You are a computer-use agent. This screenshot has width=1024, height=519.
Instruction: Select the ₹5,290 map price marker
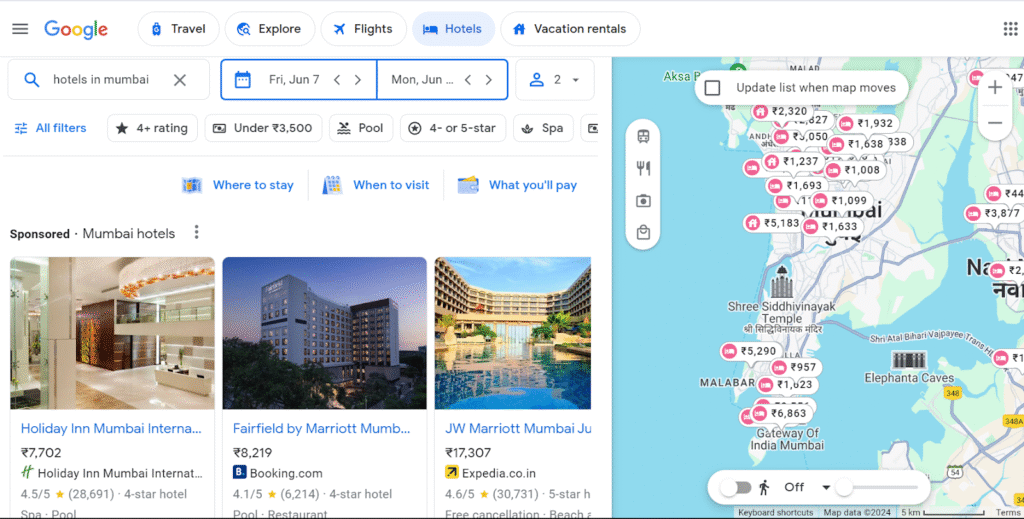coord(750,351)
